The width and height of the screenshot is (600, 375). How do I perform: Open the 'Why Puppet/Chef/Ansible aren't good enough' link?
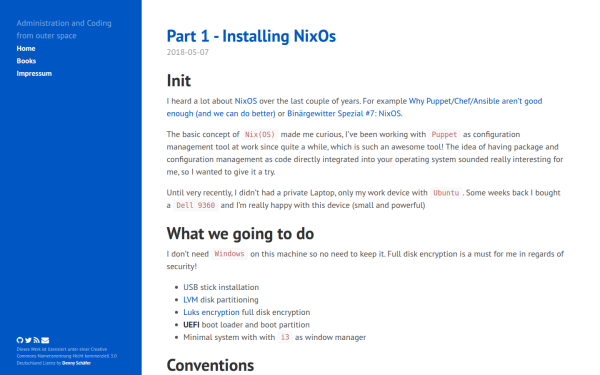354,107
